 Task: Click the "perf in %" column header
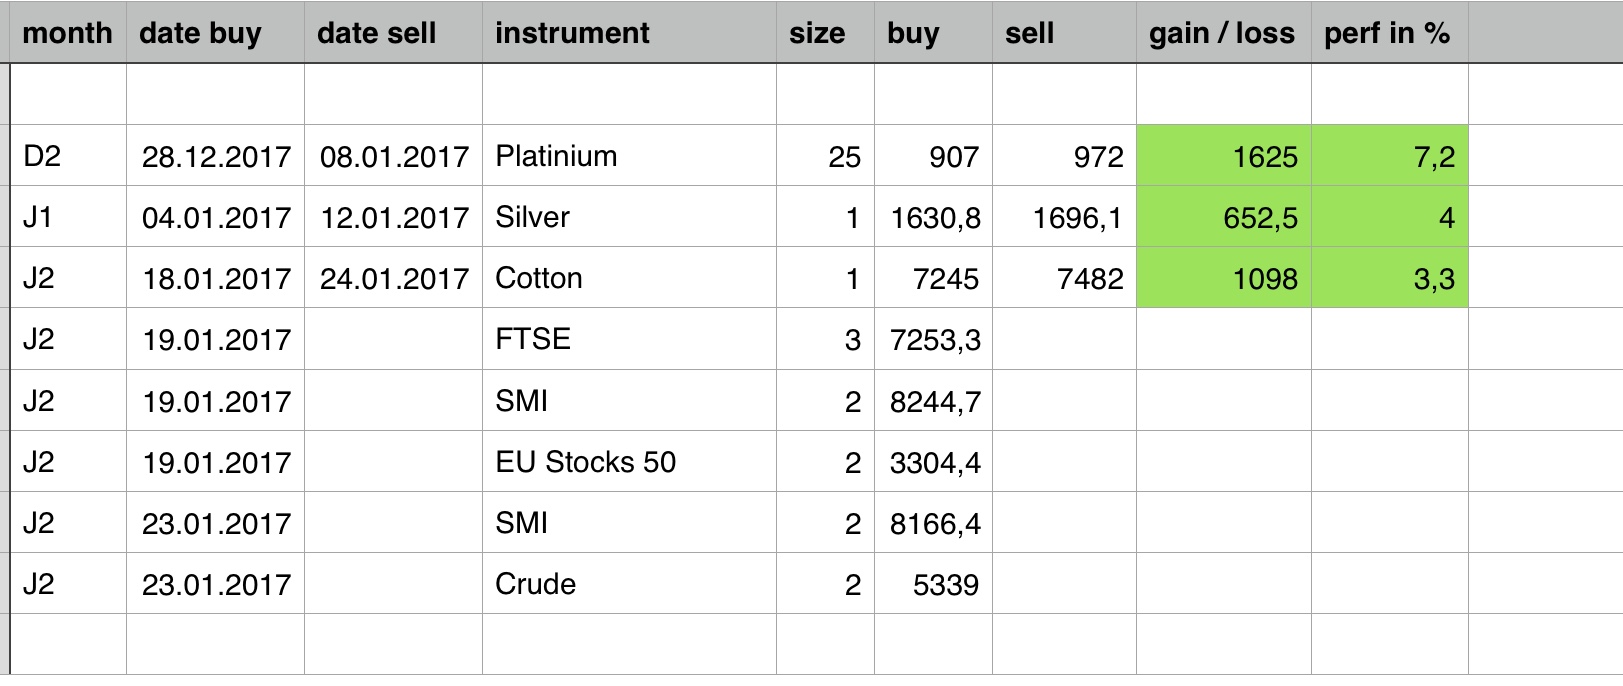[1387, 33]
